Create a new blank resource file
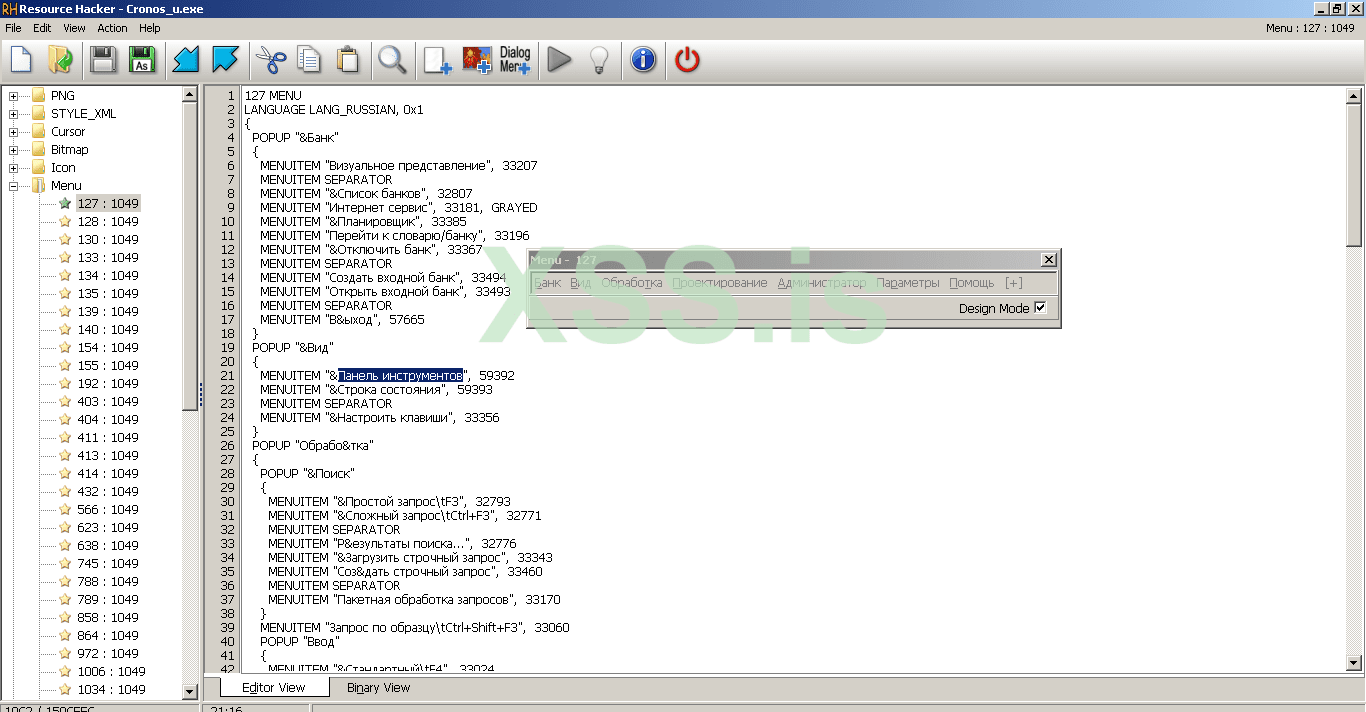 tap(21, 60)
